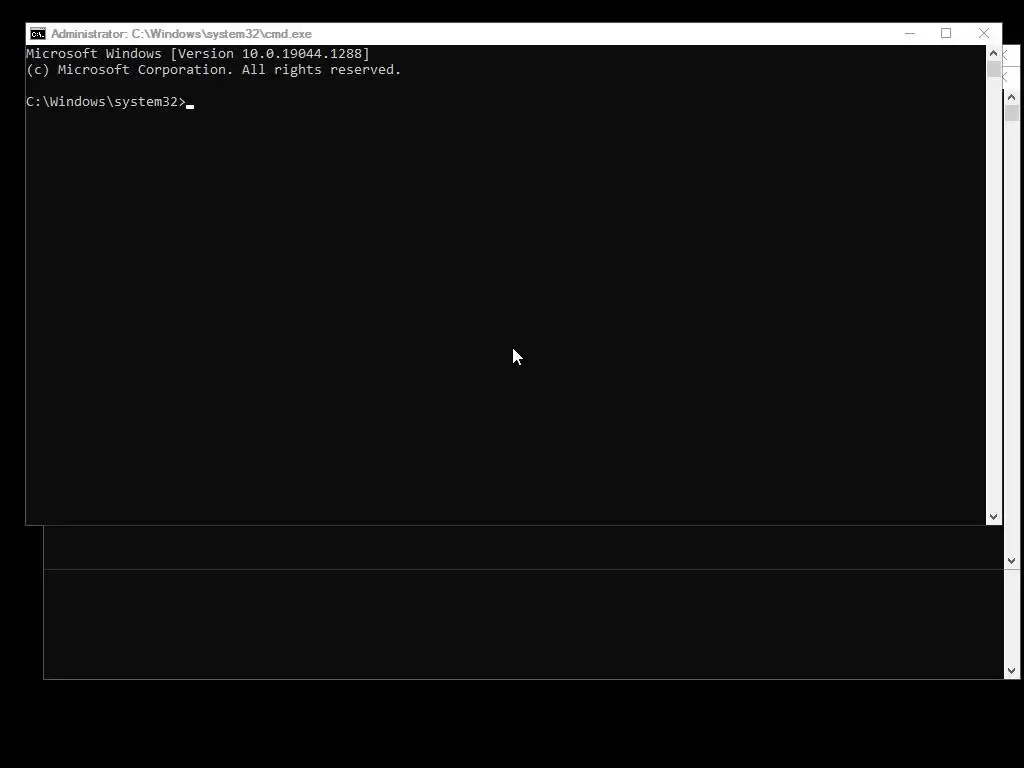Minimize the Administrator cmd.exe window

pyautogui.click(x=910, y=33)
